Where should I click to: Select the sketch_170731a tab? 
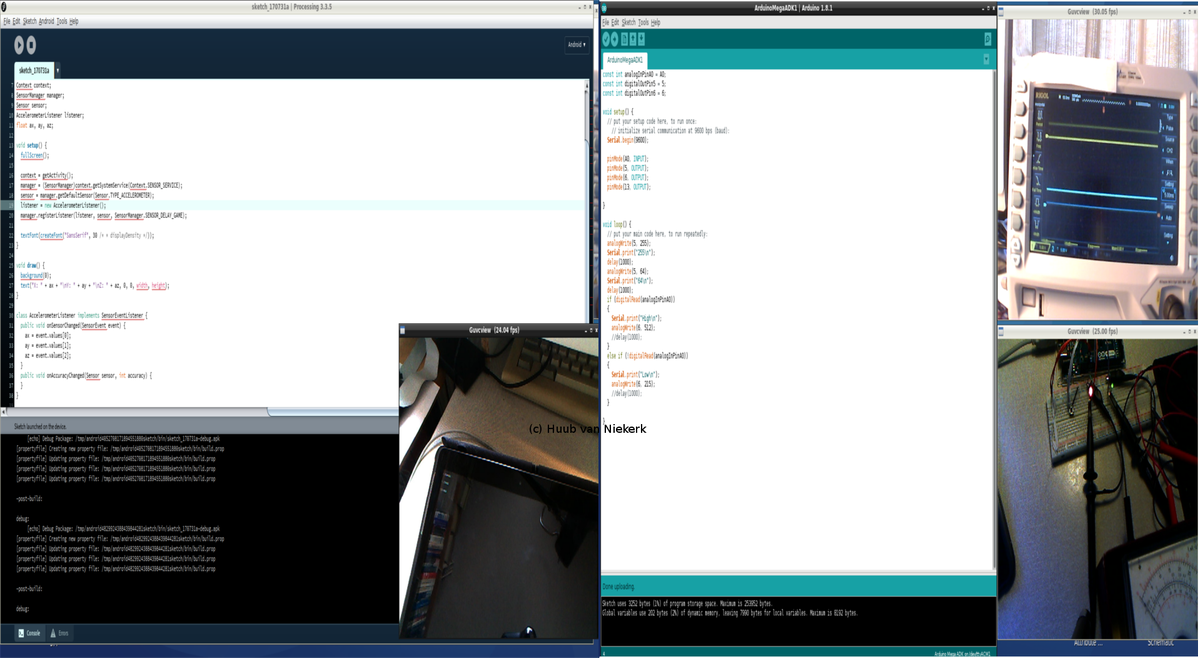[x=34, y=71]
